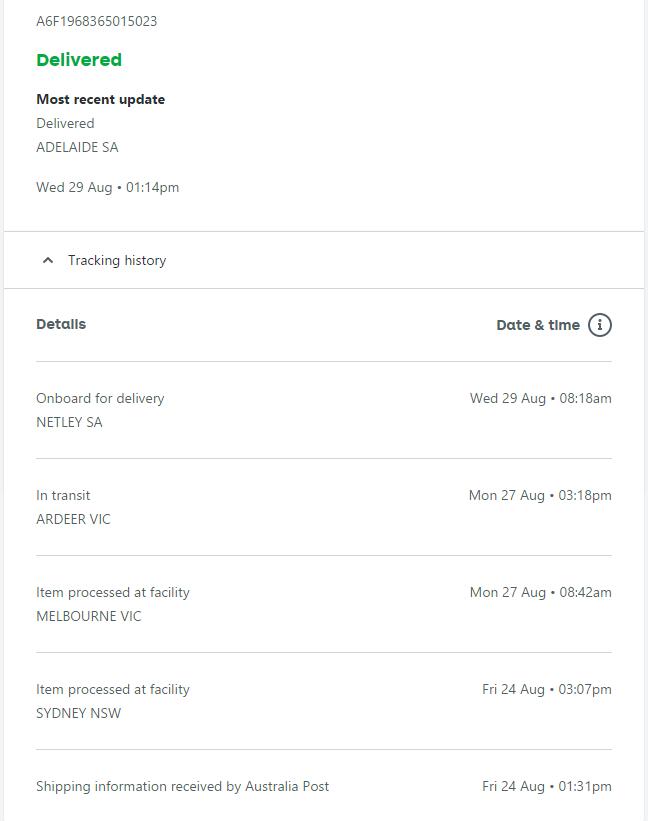The width and height of the screenshot is (648, 821).
Task: Click the Tracking history label
Action: point(117,260)
